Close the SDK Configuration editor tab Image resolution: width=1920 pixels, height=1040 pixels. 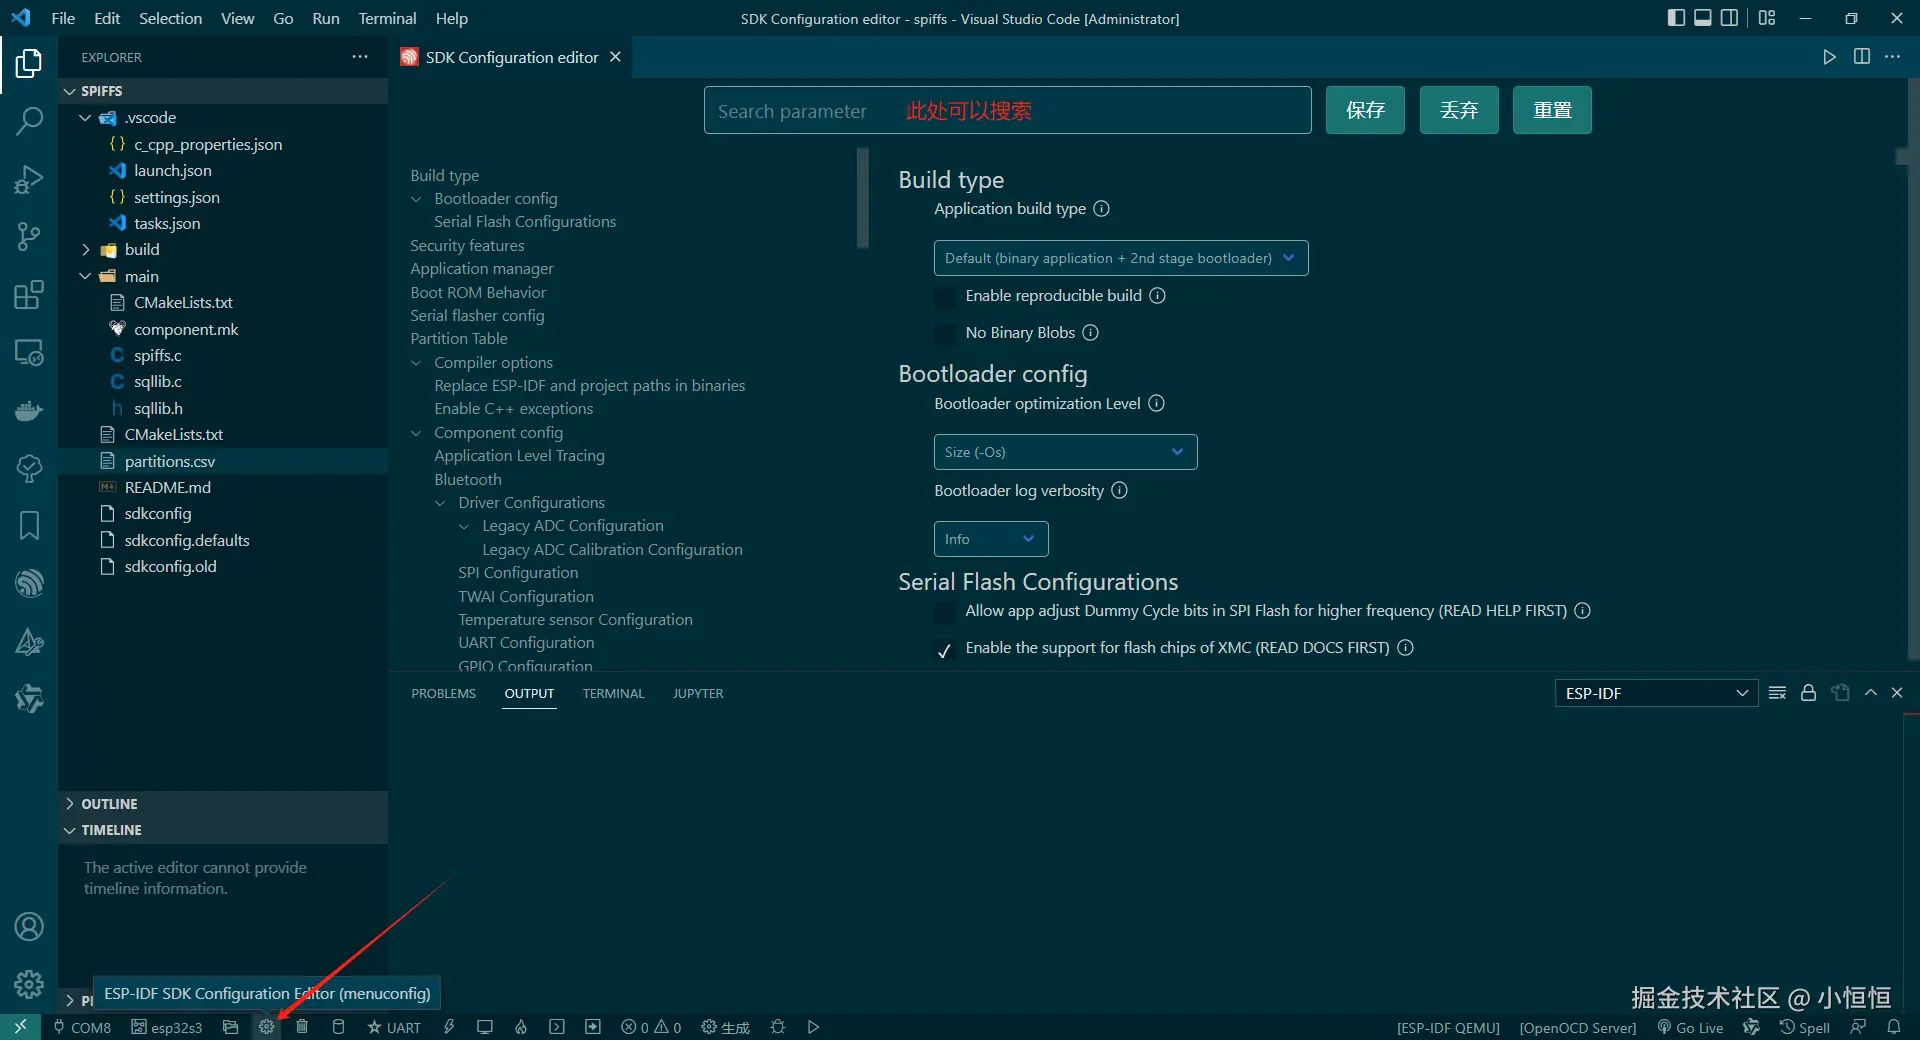click(x=615, y=57)
